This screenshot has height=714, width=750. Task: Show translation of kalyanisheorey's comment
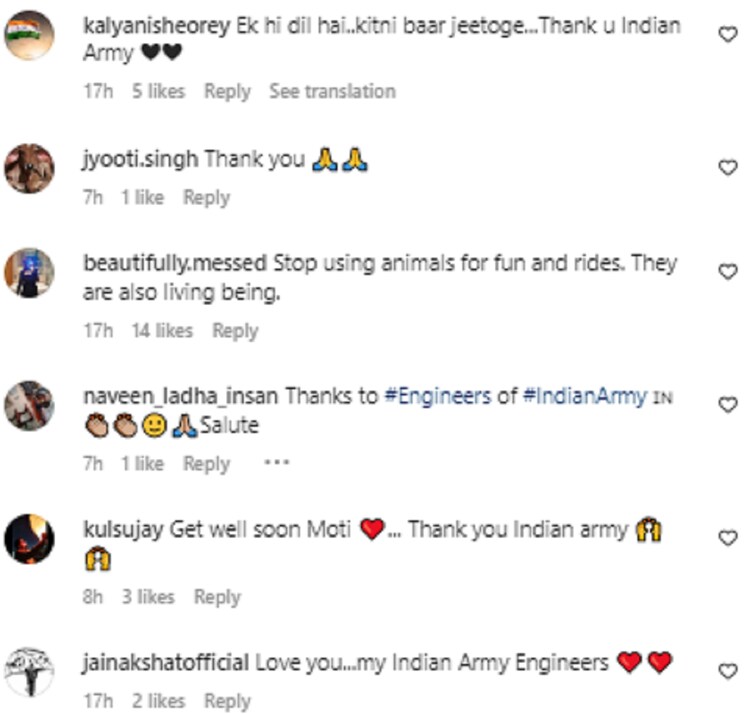click(332, 91)
